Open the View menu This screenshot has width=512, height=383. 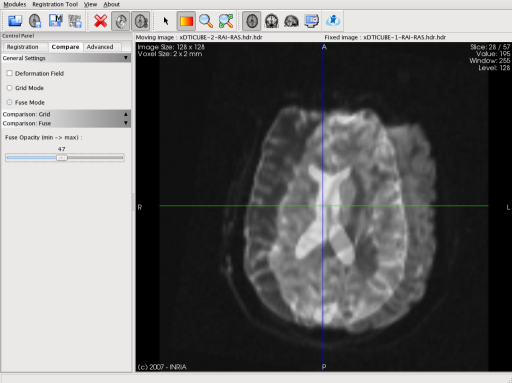pyautogui.click(x=90, y=4)
